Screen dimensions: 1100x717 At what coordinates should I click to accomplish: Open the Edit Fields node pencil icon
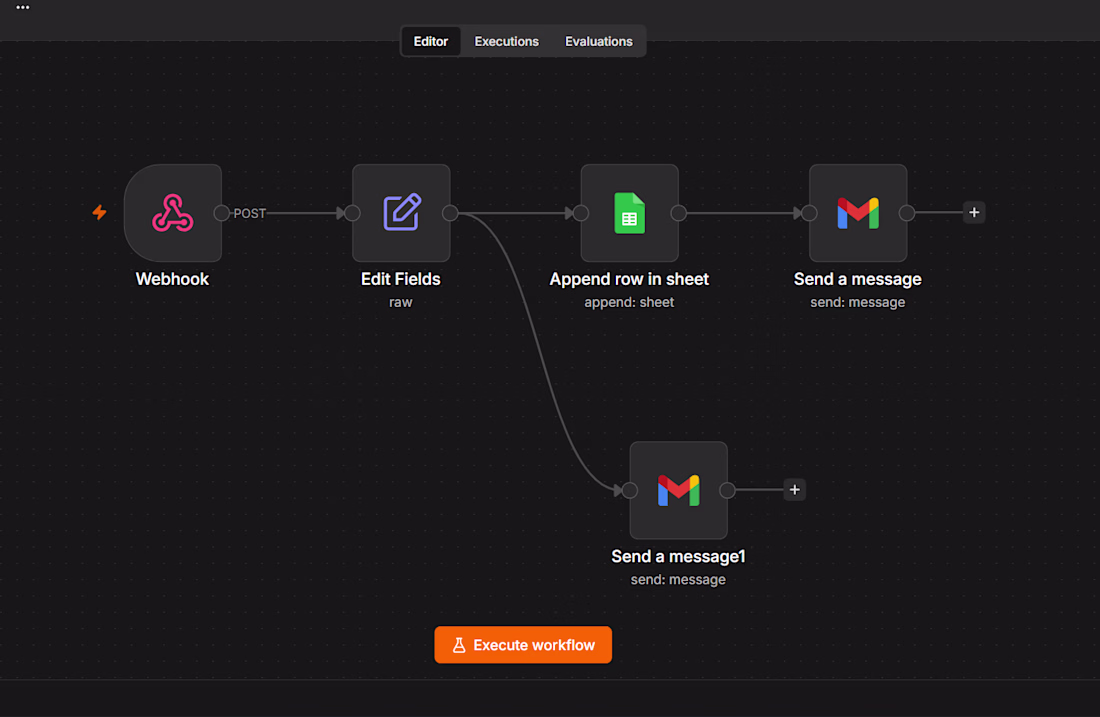[x=401, y=213]
